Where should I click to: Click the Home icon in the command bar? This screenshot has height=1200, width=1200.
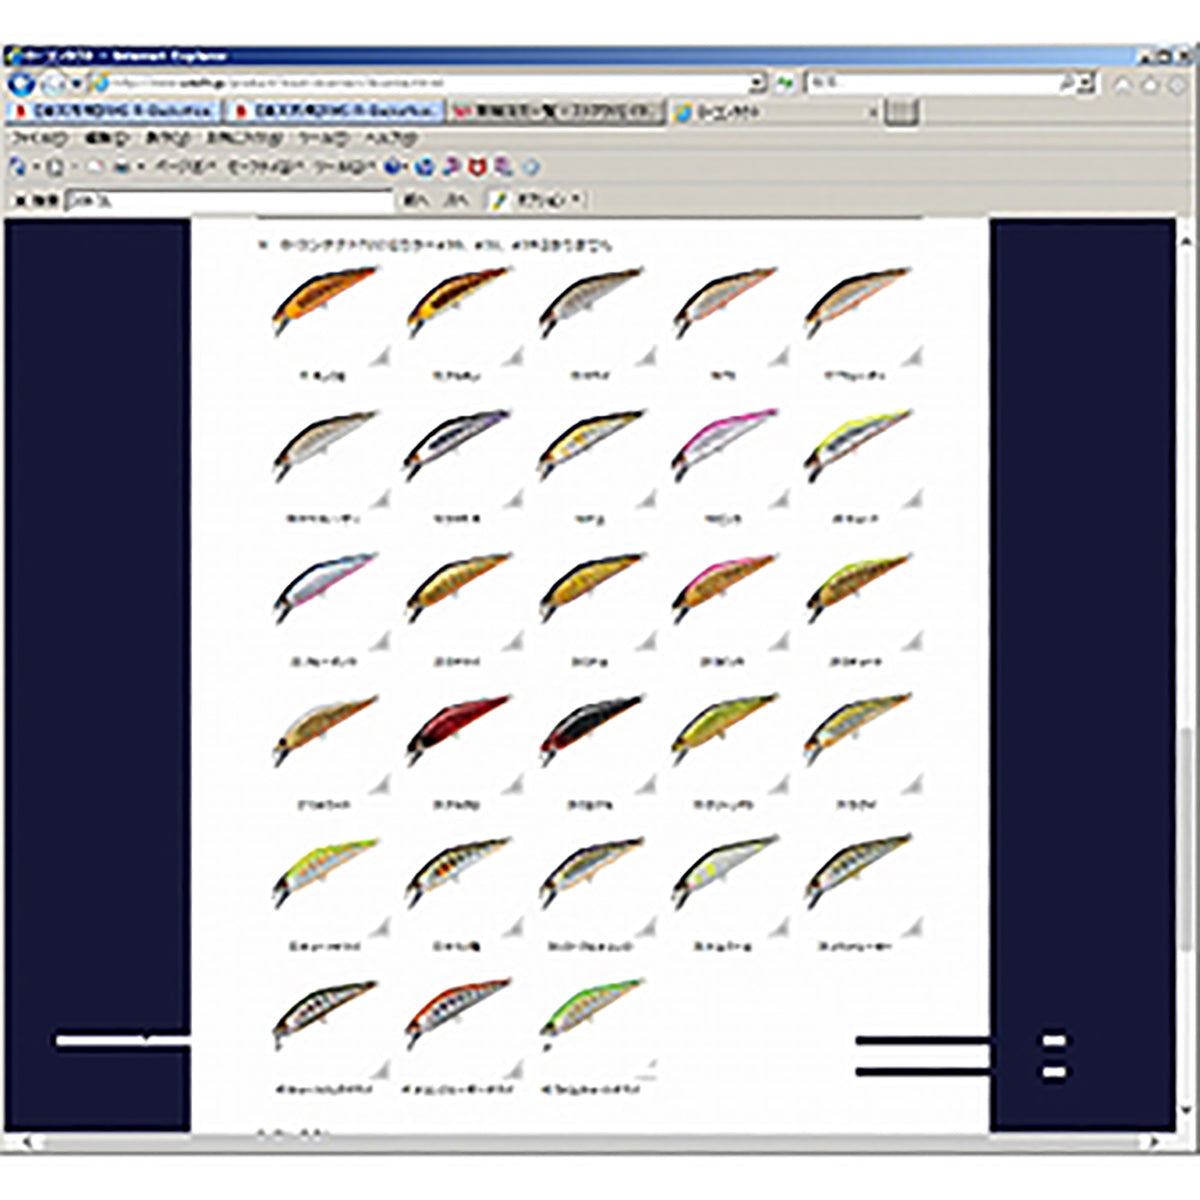(x=17, y=168)
